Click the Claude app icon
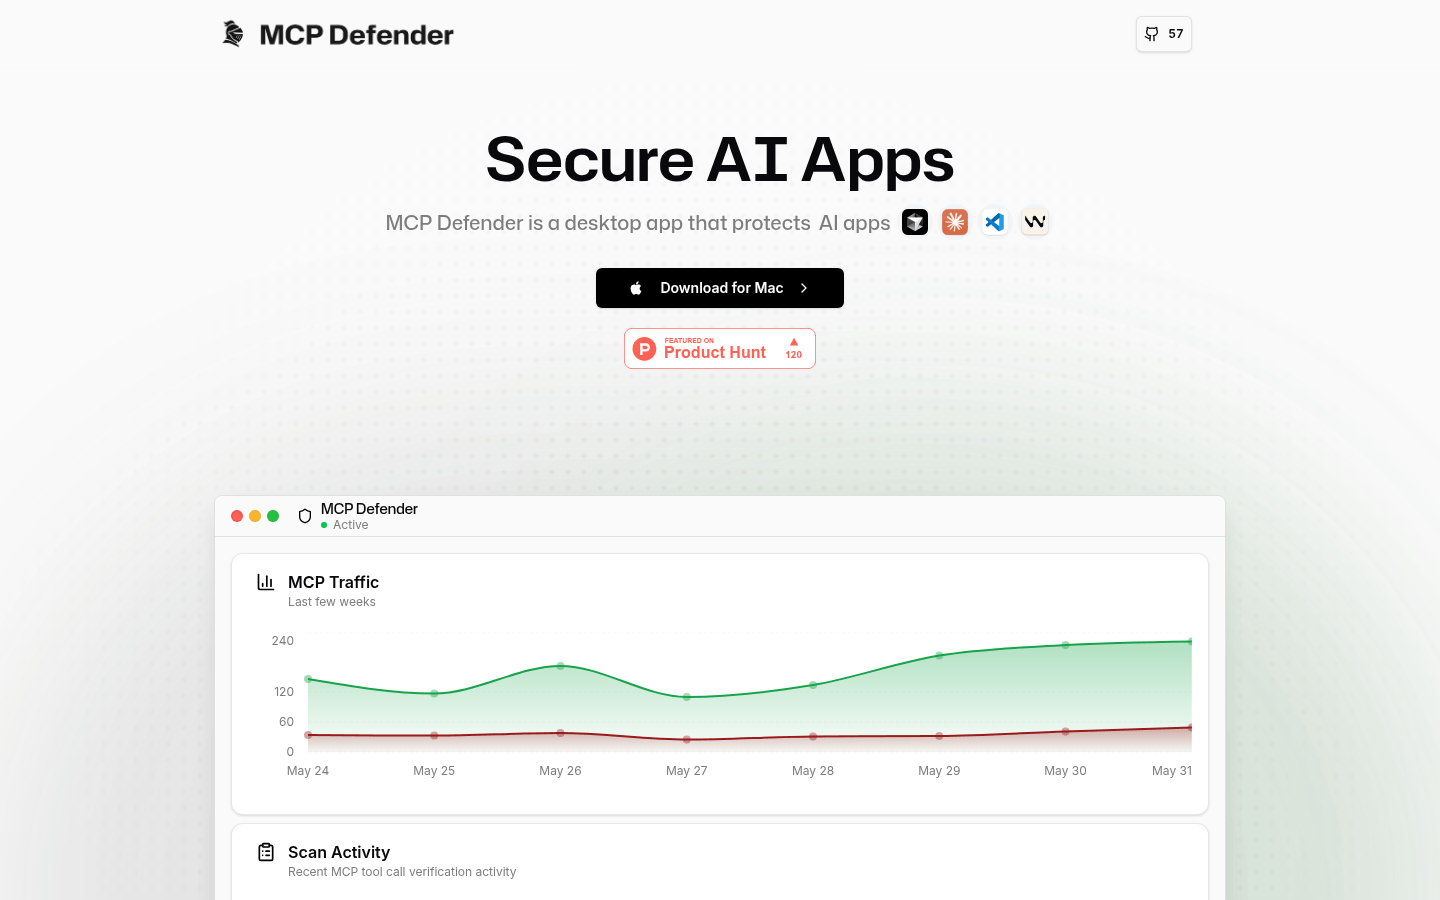Image resolution: width=1440 pixels, height=900 pixels. 955,222
